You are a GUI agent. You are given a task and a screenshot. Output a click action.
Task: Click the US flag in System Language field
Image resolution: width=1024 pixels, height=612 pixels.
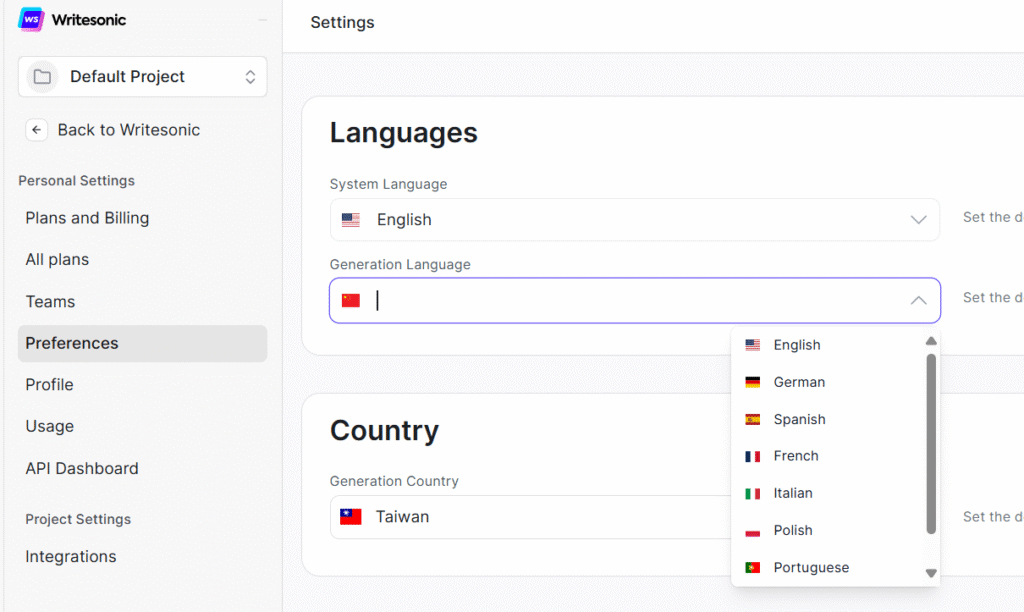point(351,220)
